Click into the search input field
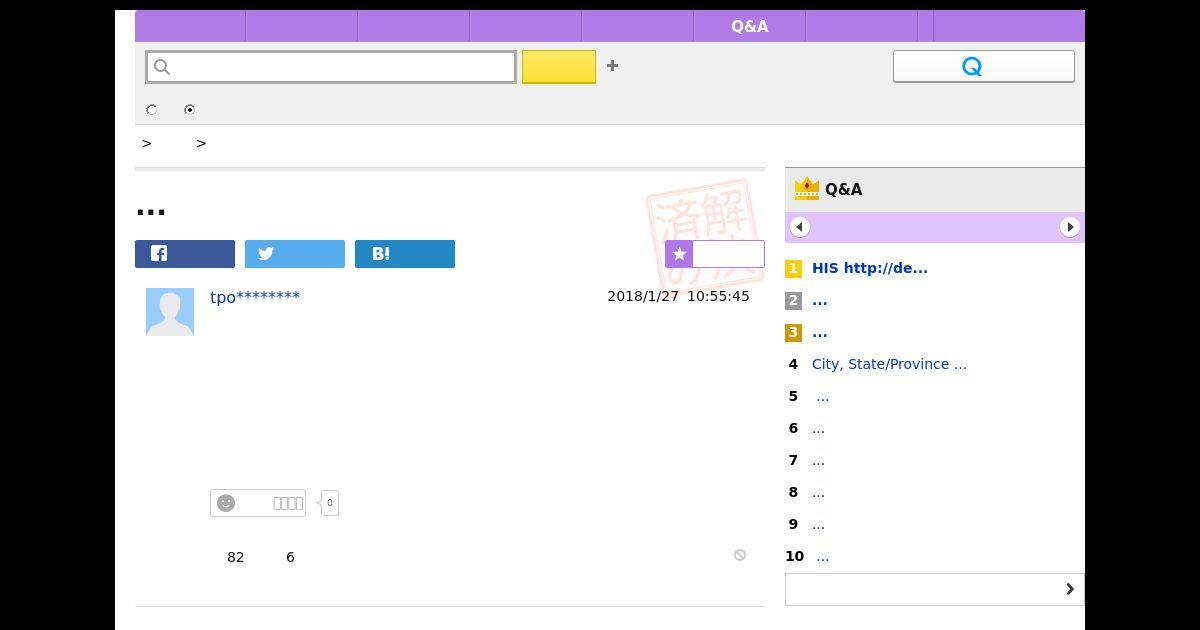This screenshot has width=1200, height=630. click(331, 67)
